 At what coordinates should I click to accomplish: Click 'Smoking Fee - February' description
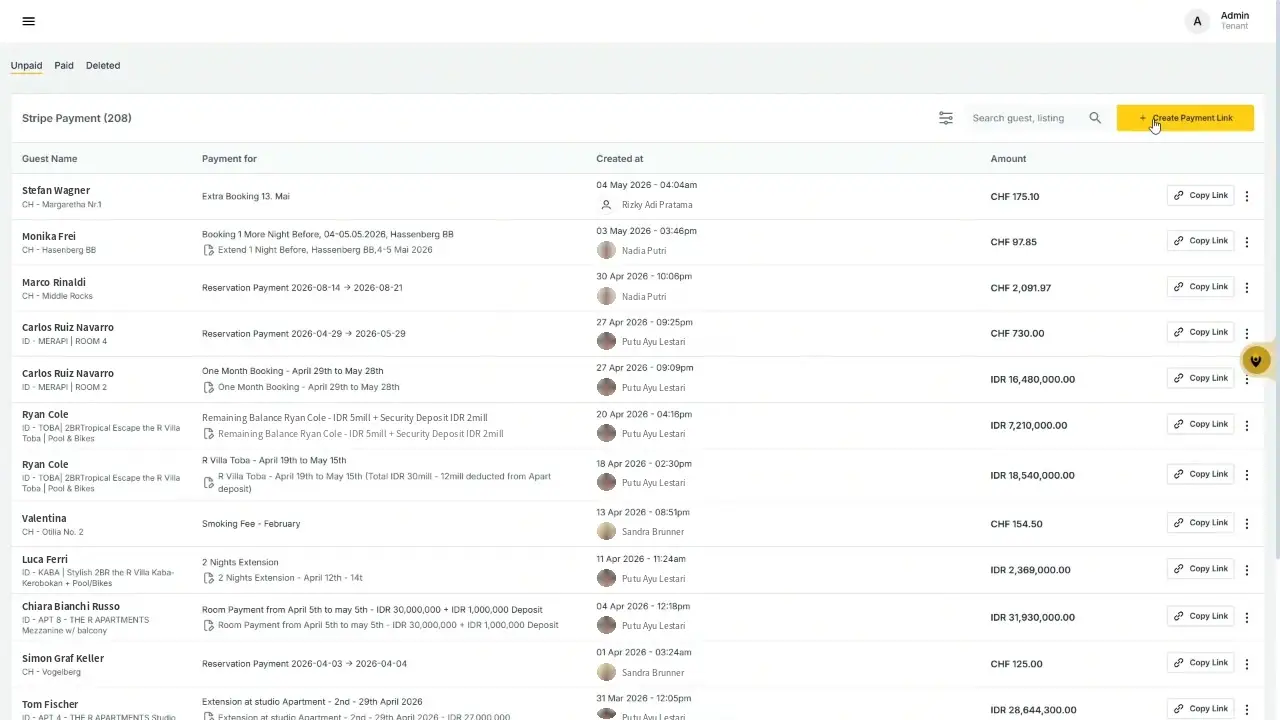[251, 524]
